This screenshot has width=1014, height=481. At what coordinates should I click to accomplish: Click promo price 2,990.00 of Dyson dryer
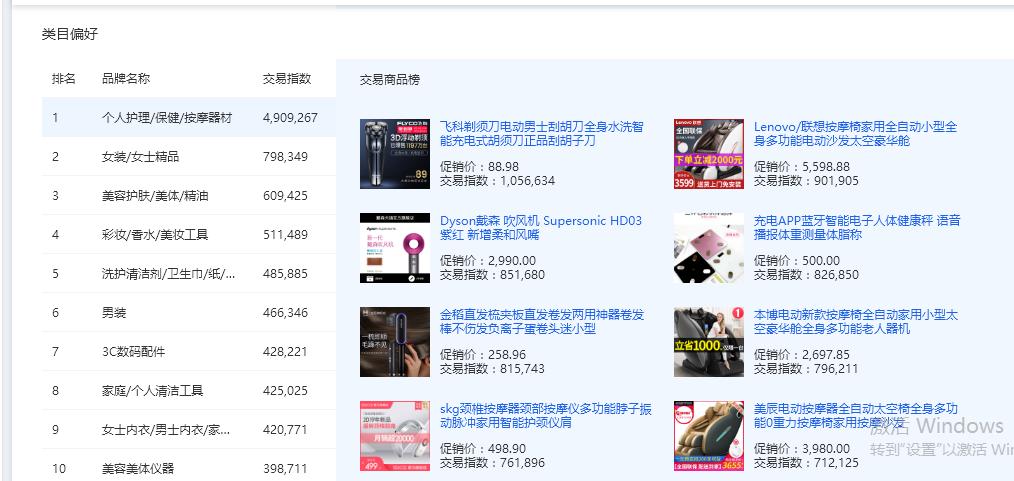click(x=512, y=261)
